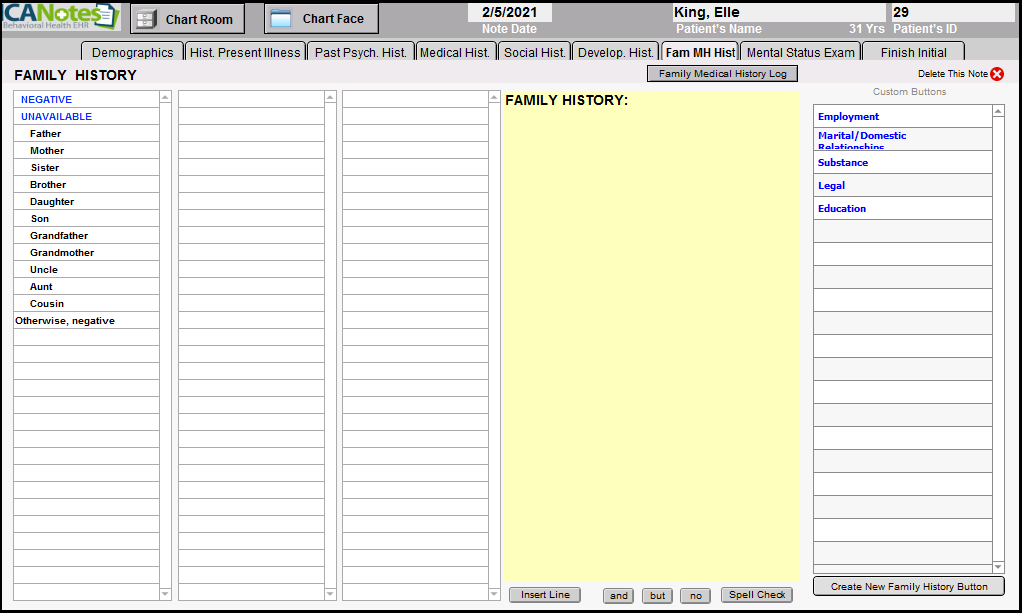Choose Grandmother from relatives list
This screenshot has height=613, width=1022.
pyautogui.click(x=86, y=252)
